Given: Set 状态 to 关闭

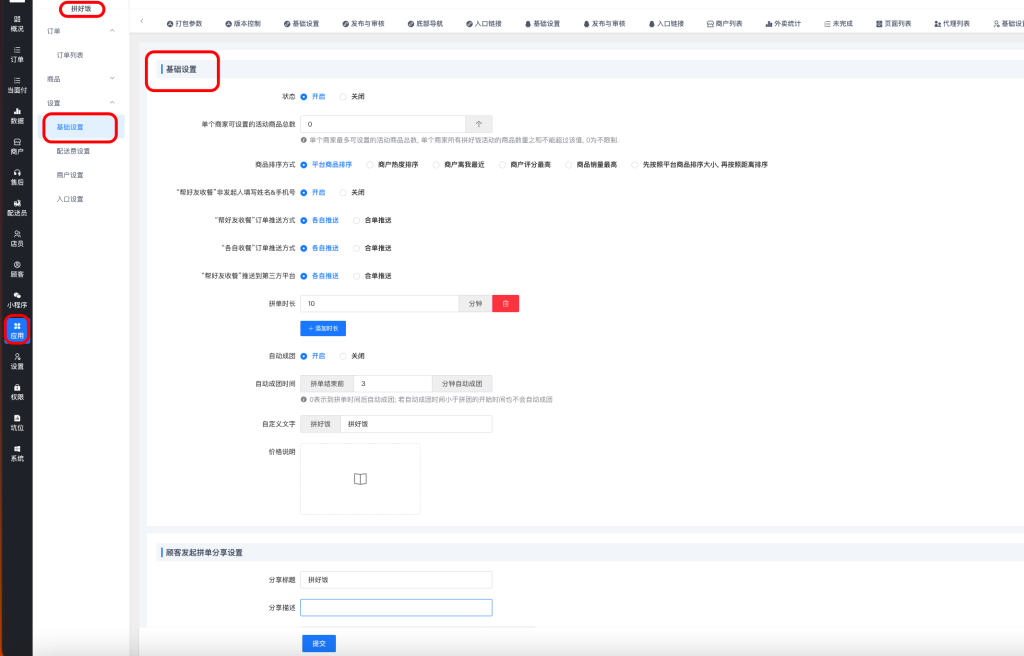Looking at the screenshot, I should (x=344, y=97).
